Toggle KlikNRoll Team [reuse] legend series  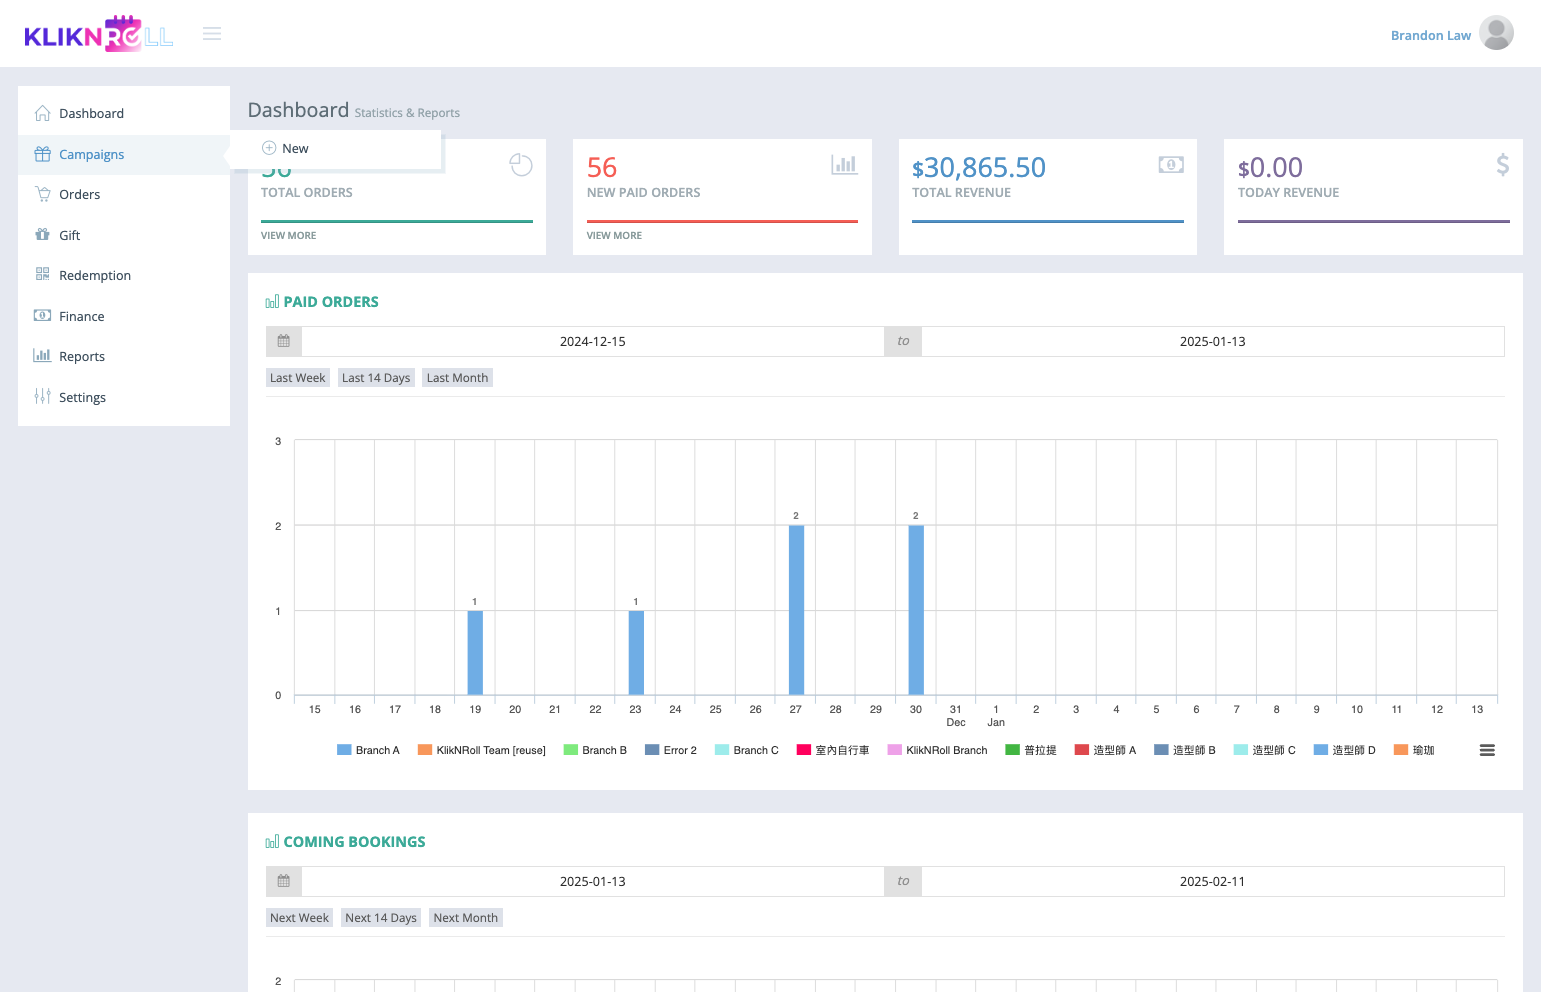coord(482,750)
